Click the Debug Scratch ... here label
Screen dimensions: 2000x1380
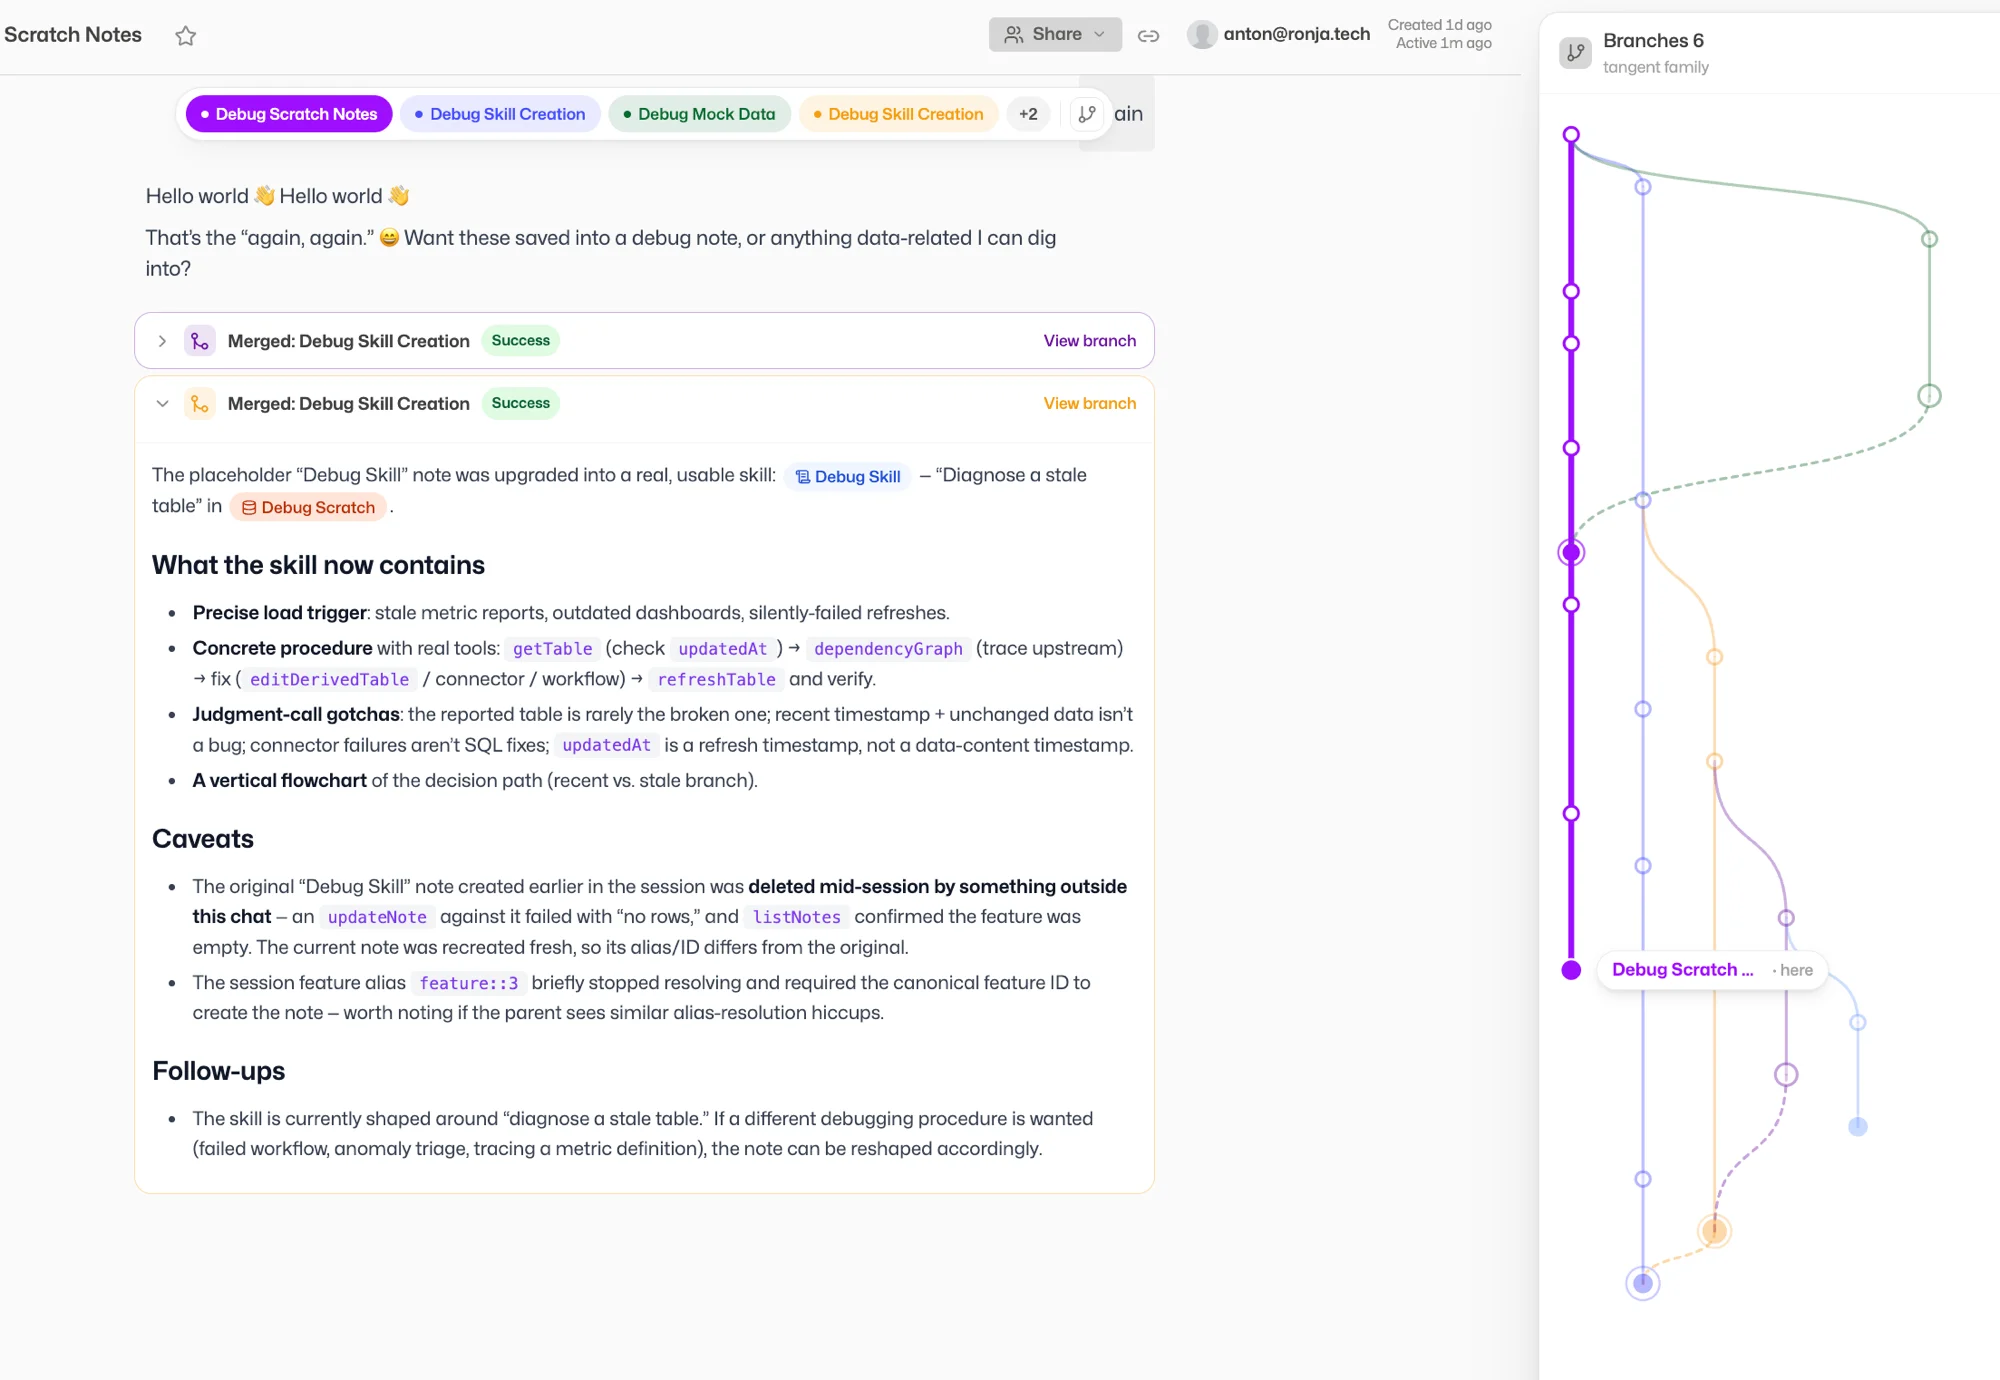pos(1712,970)
